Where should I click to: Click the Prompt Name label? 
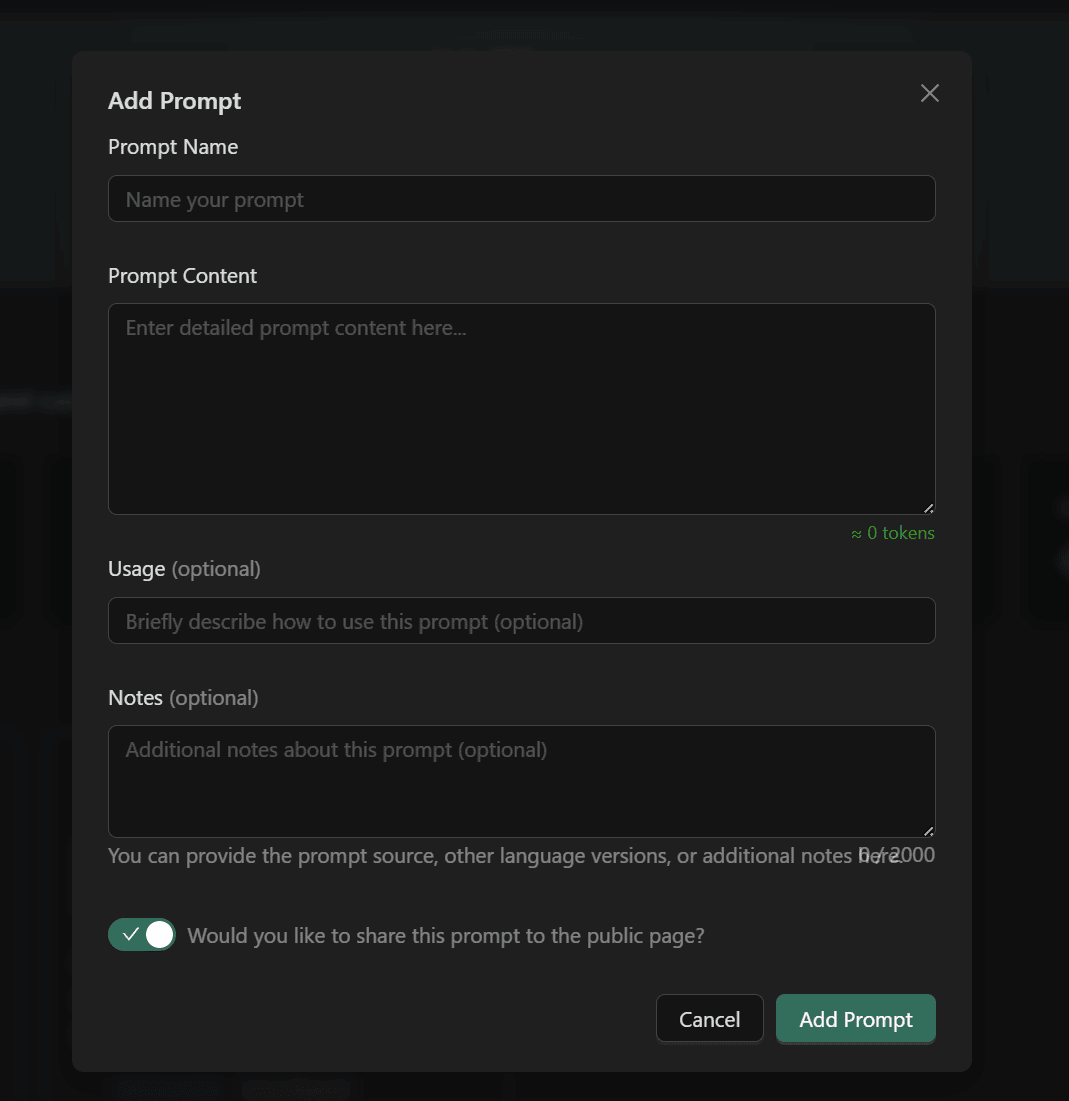[172, 147]
